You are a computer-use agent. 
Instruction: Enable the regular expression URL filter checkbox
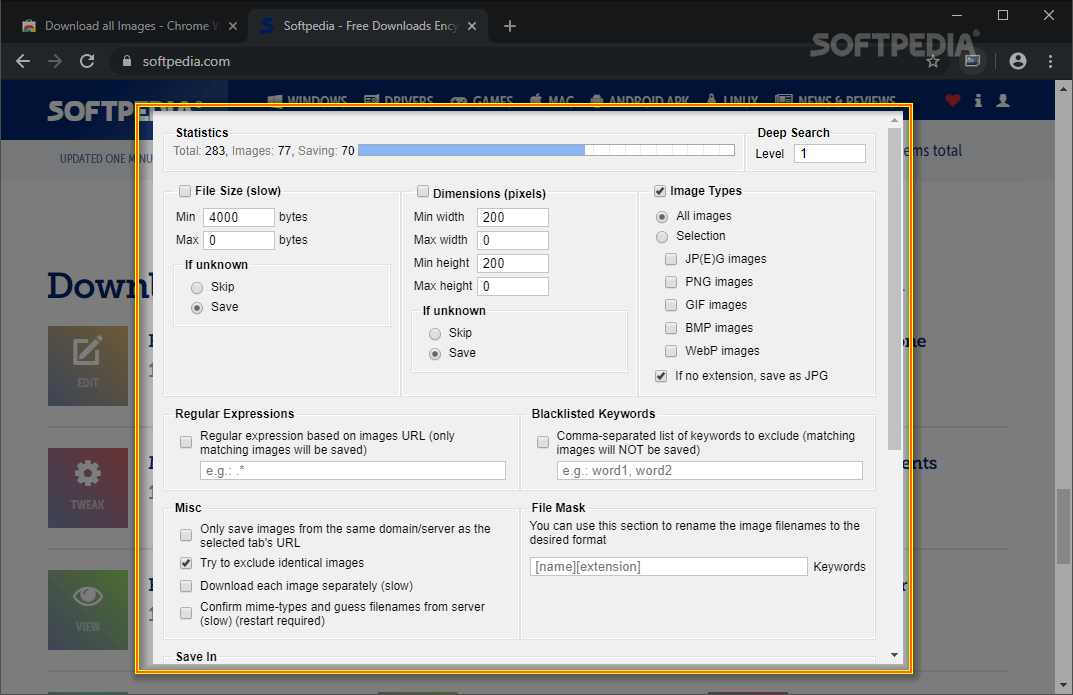click(x=186, y=443)
